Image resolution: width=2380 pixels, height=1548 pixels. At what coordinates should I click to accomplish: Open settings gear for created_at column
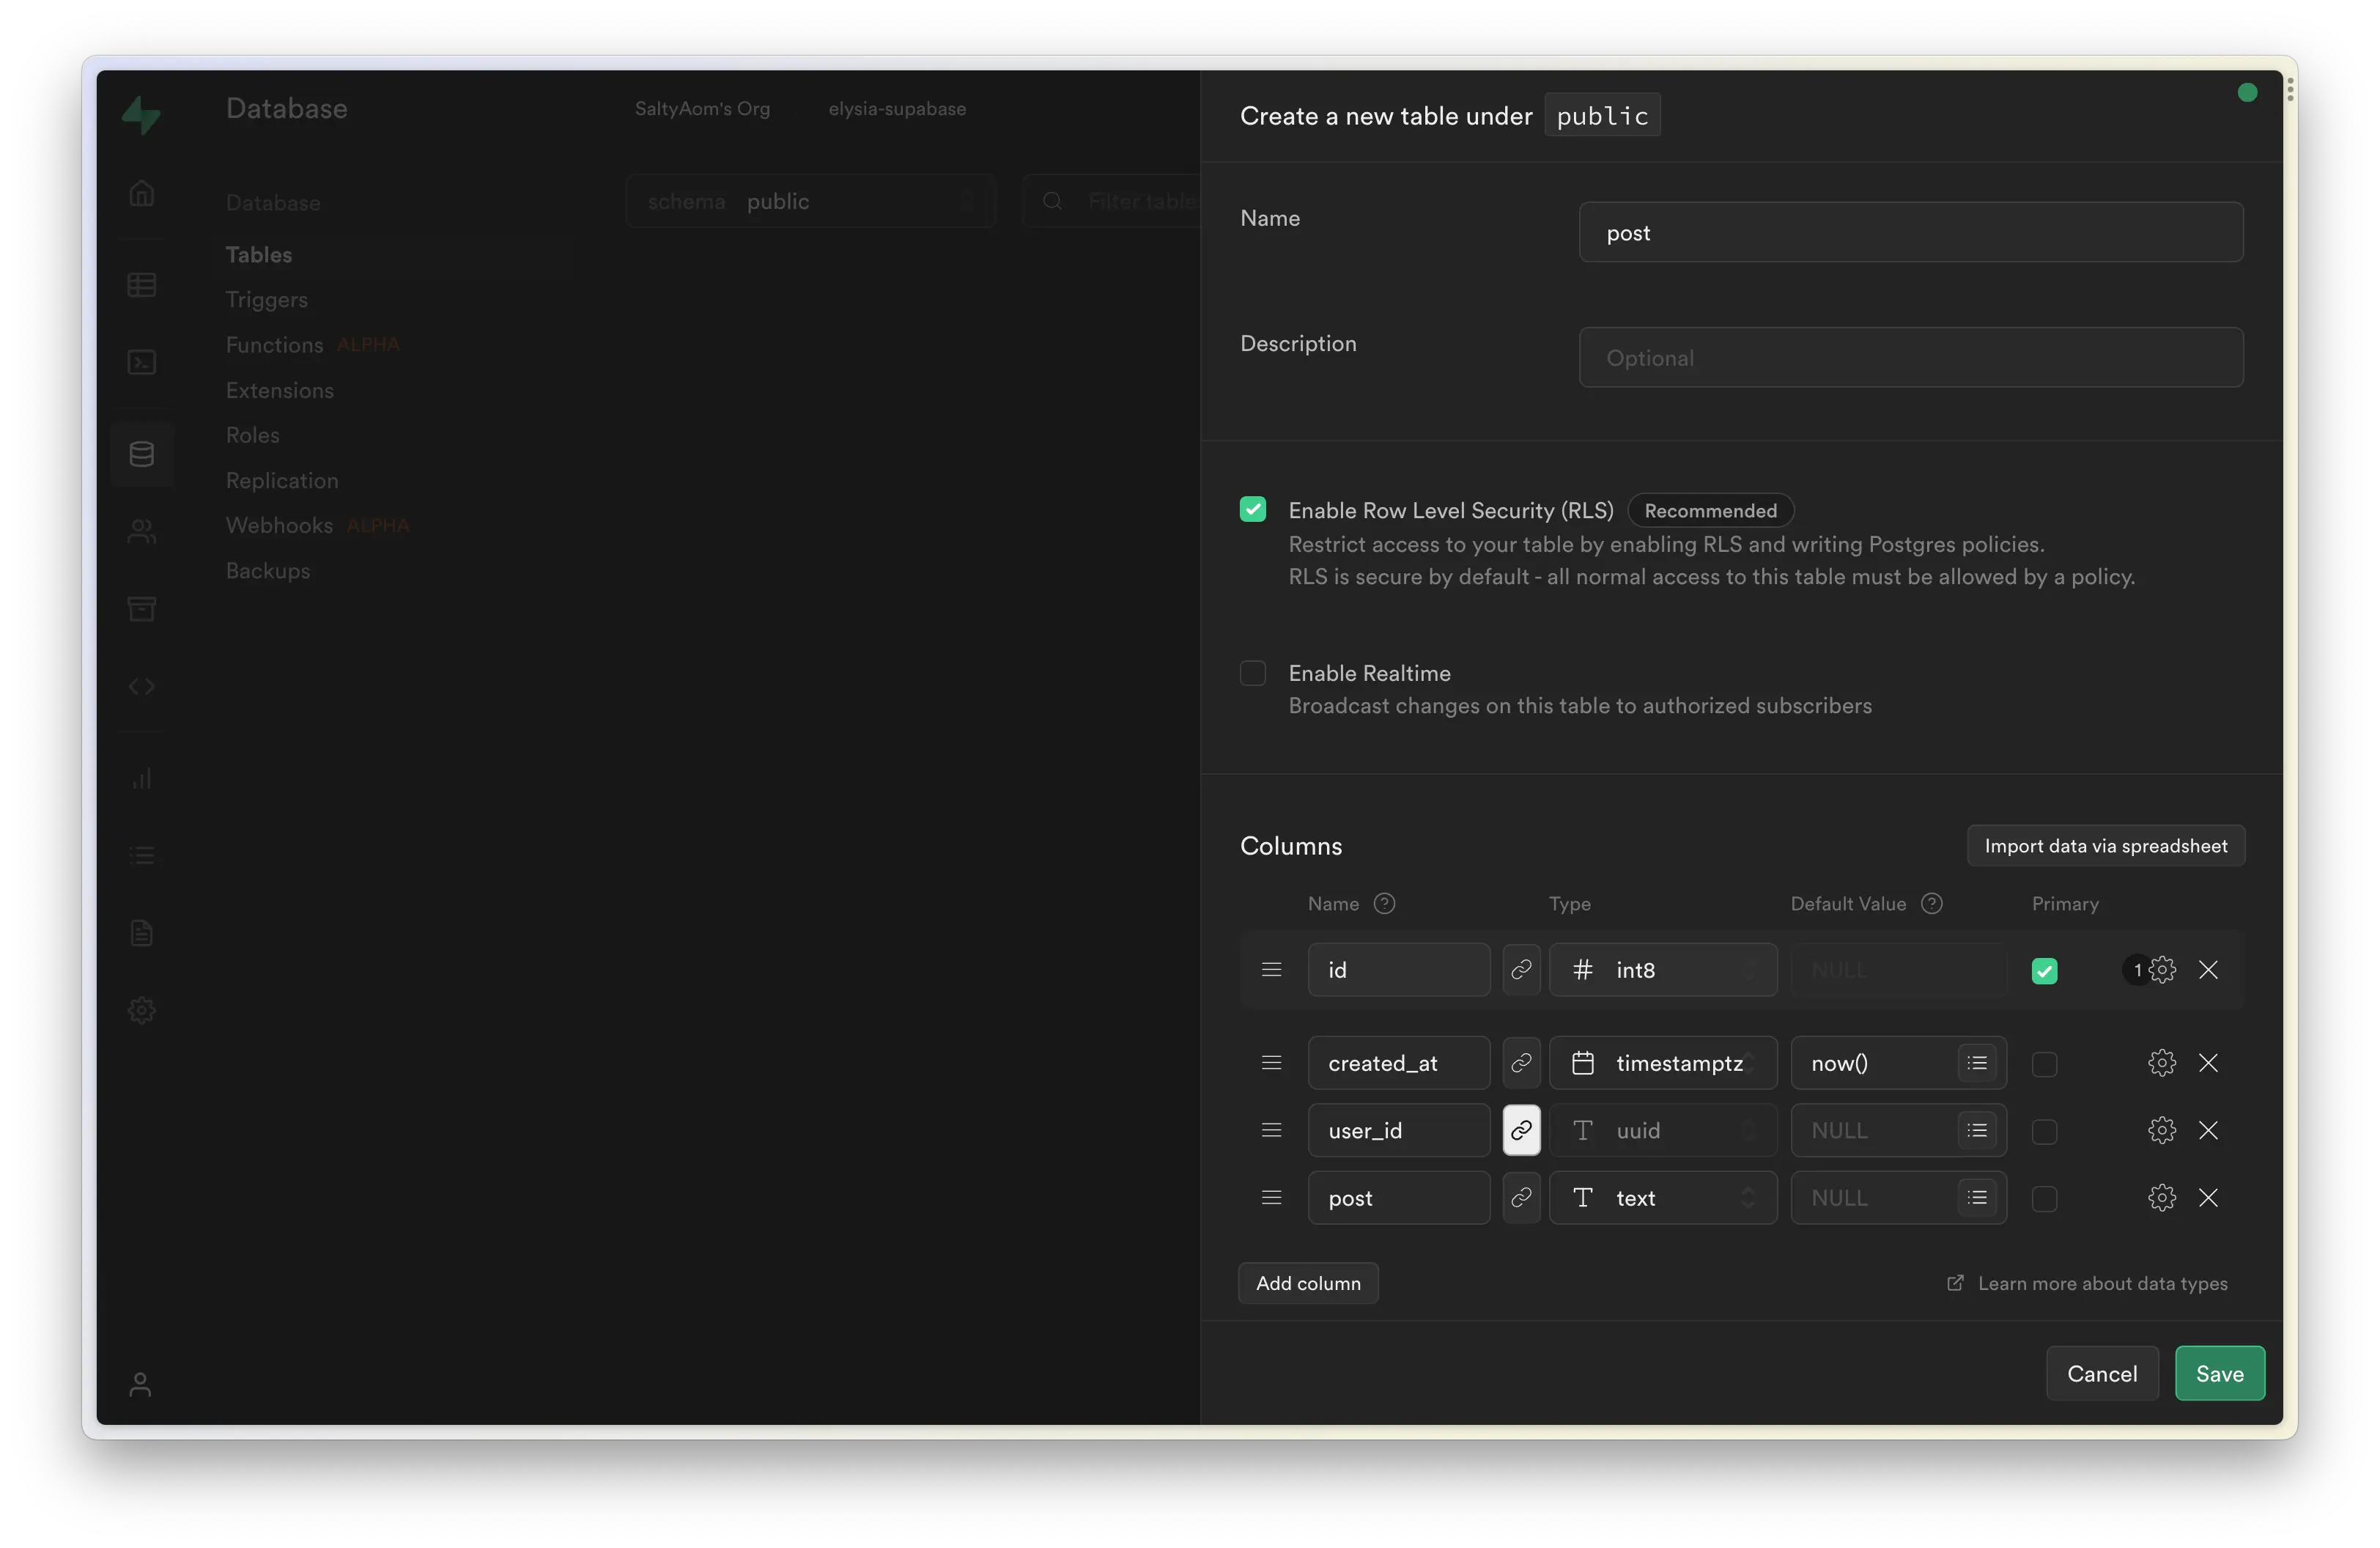[2161, 1062]
